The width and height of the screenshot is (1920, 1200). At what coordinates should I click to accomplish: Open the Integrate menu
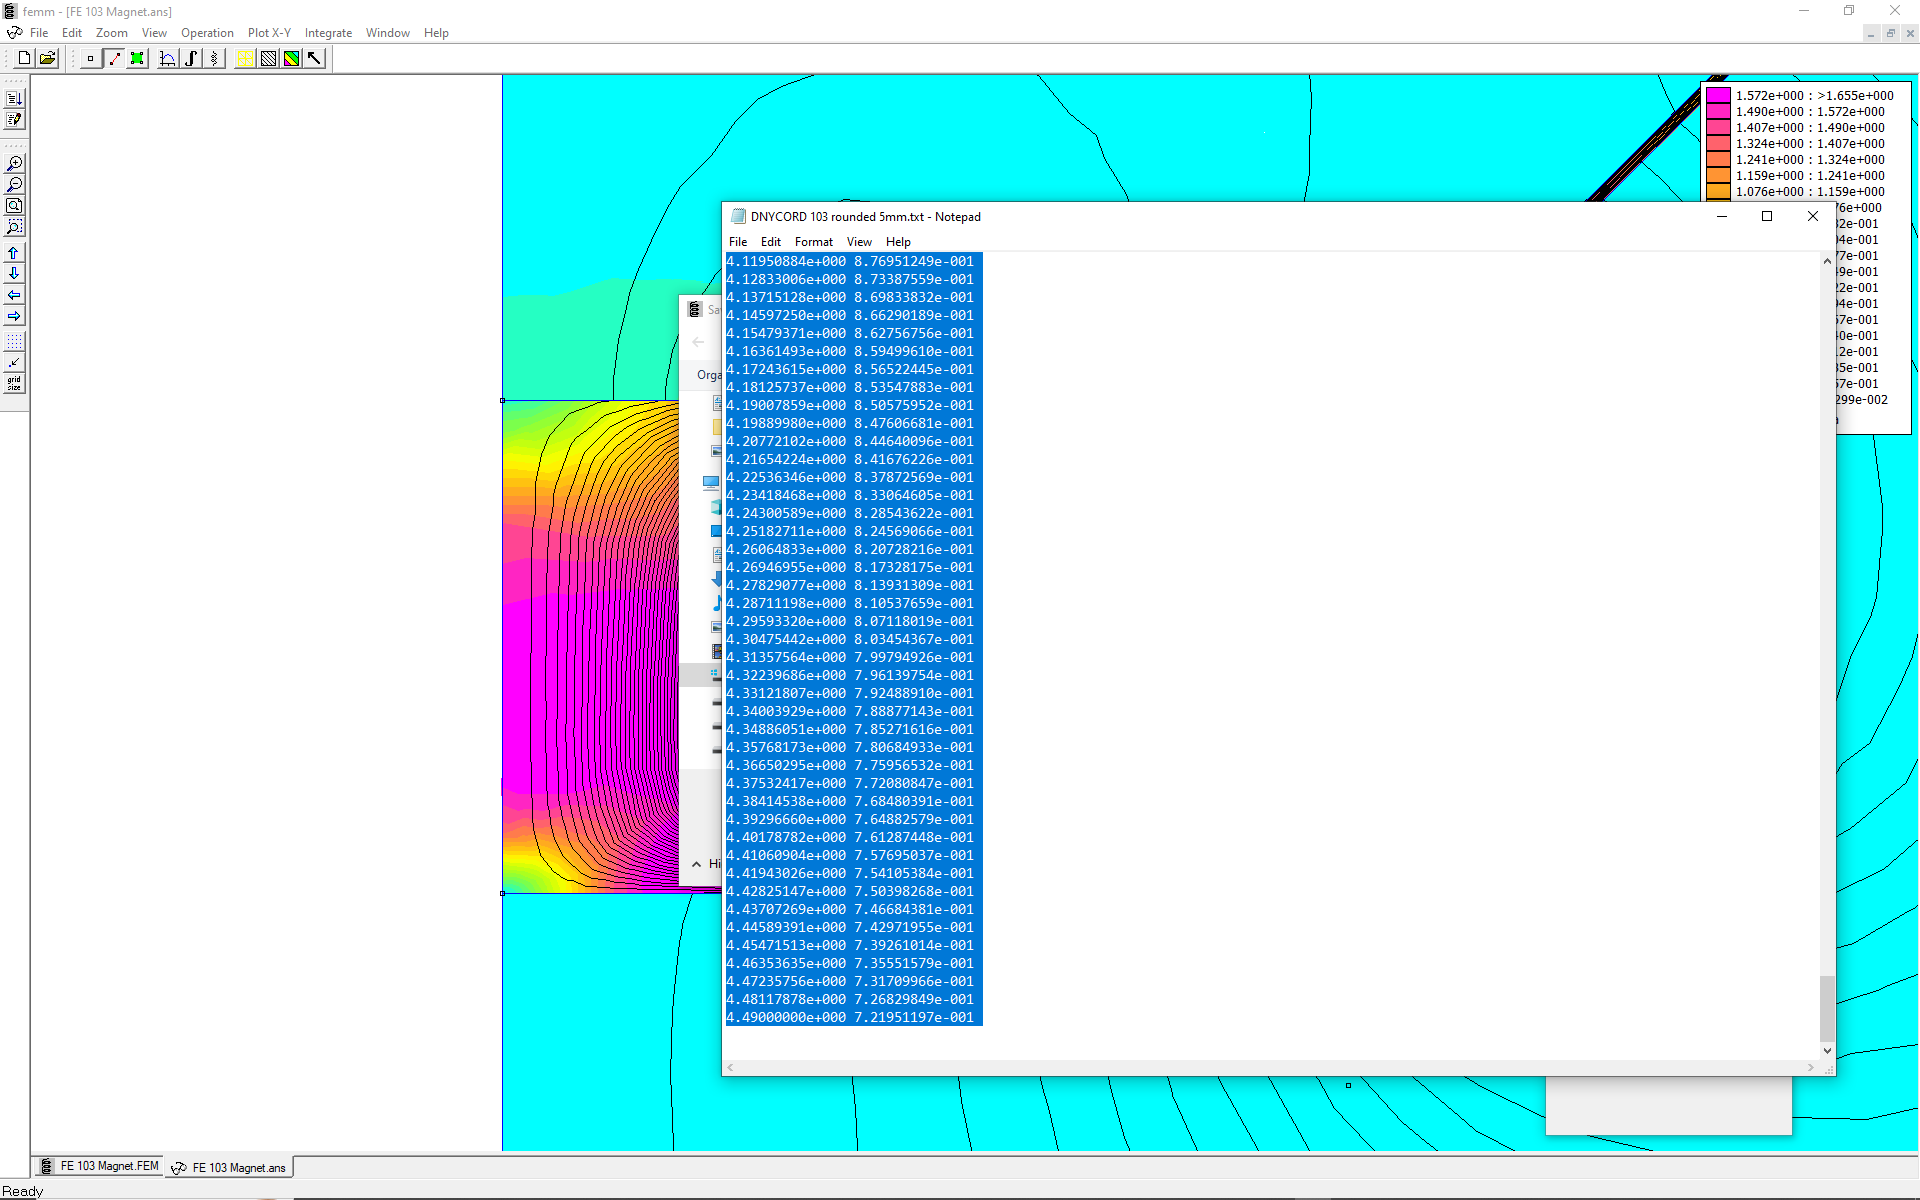(x=328, y=33)
